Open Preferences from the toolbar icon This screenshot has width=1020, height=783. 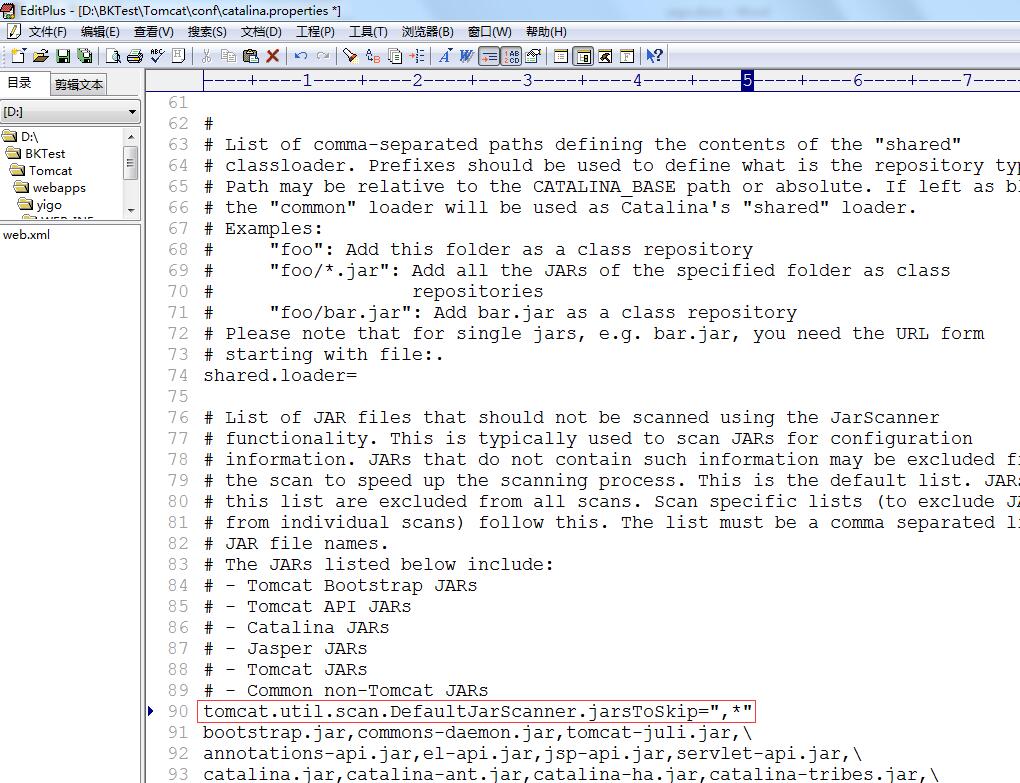(x=533, y=56)
